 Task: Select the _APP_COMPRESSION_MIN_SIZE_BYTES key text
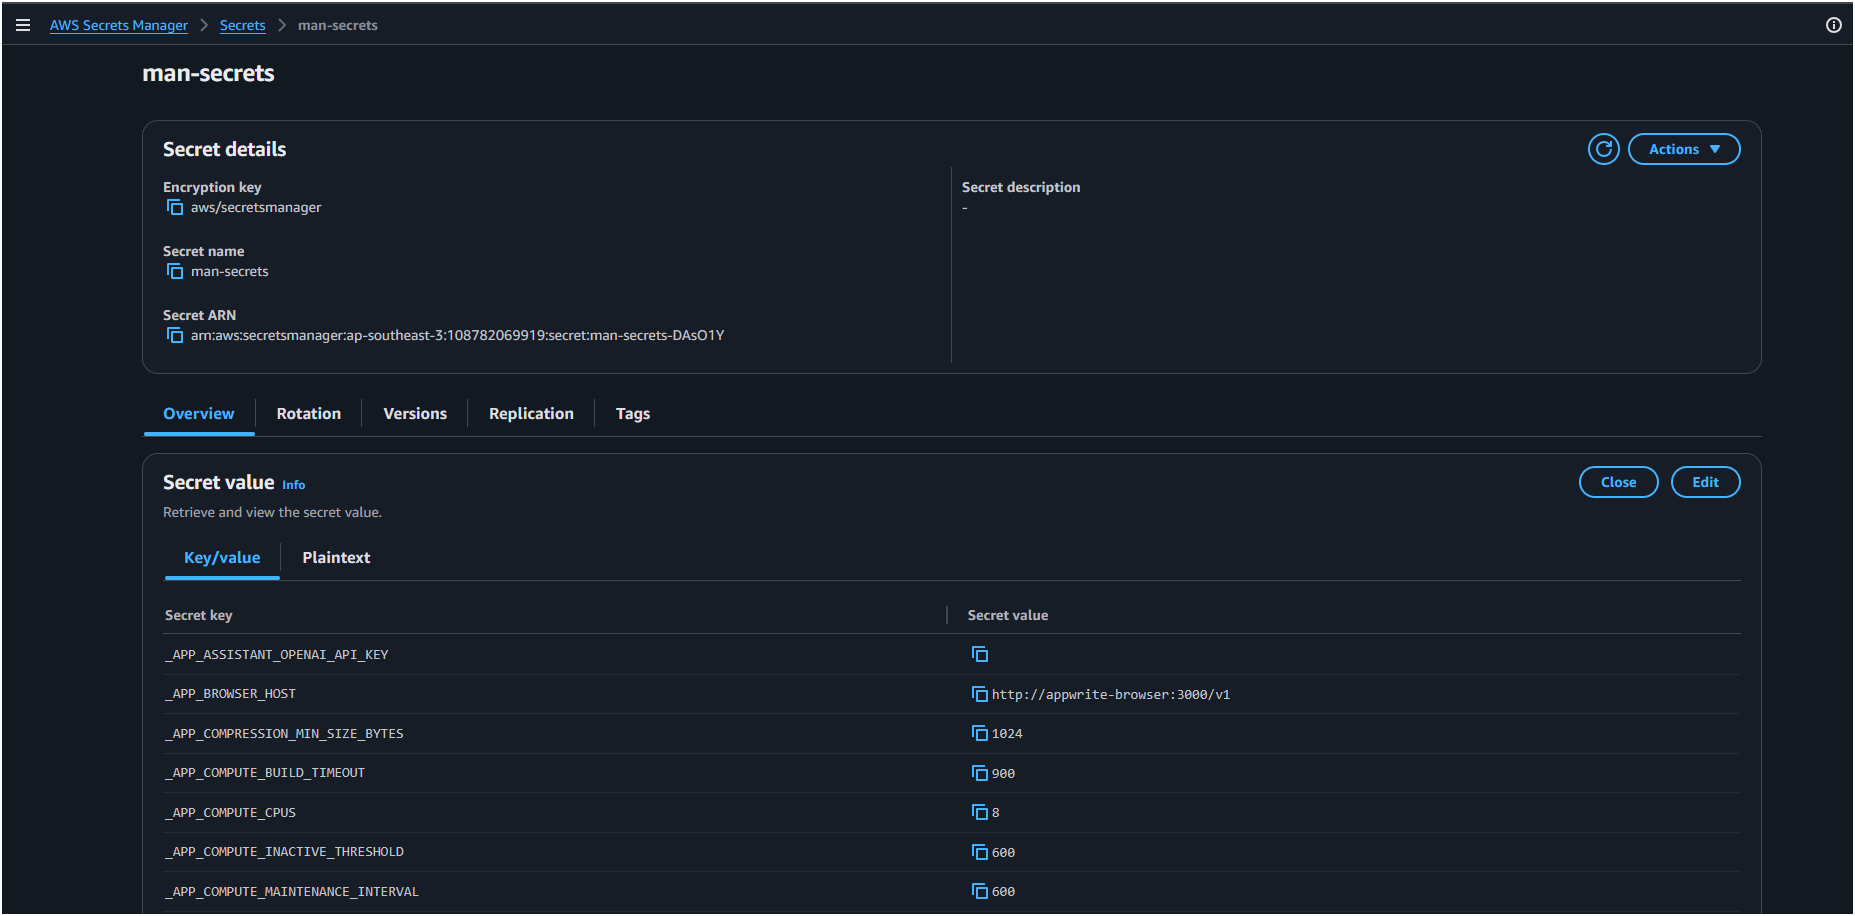tap(285, 733)
